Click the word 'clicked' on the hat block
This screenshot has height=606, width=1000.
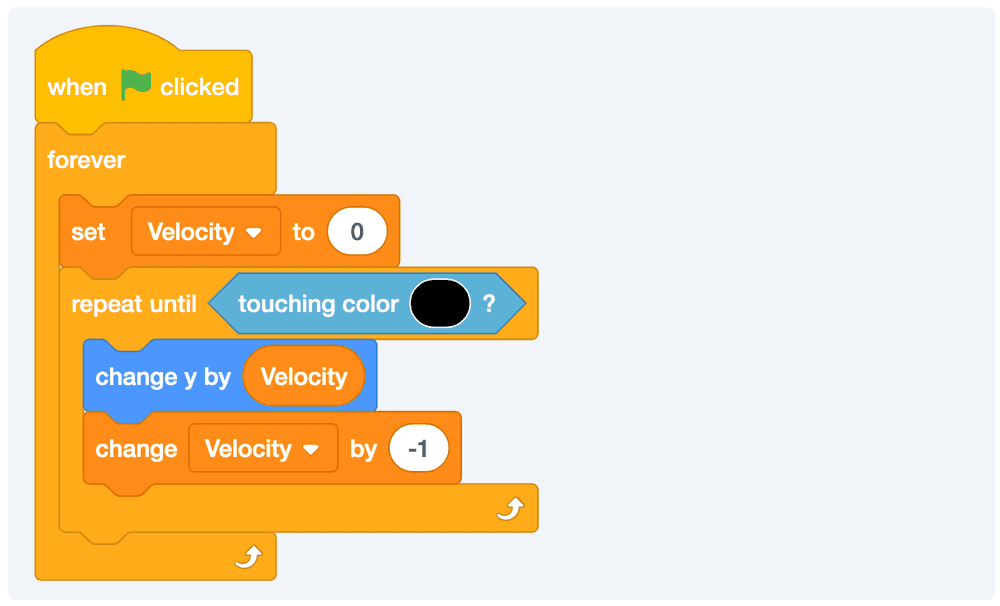point(199,87)
